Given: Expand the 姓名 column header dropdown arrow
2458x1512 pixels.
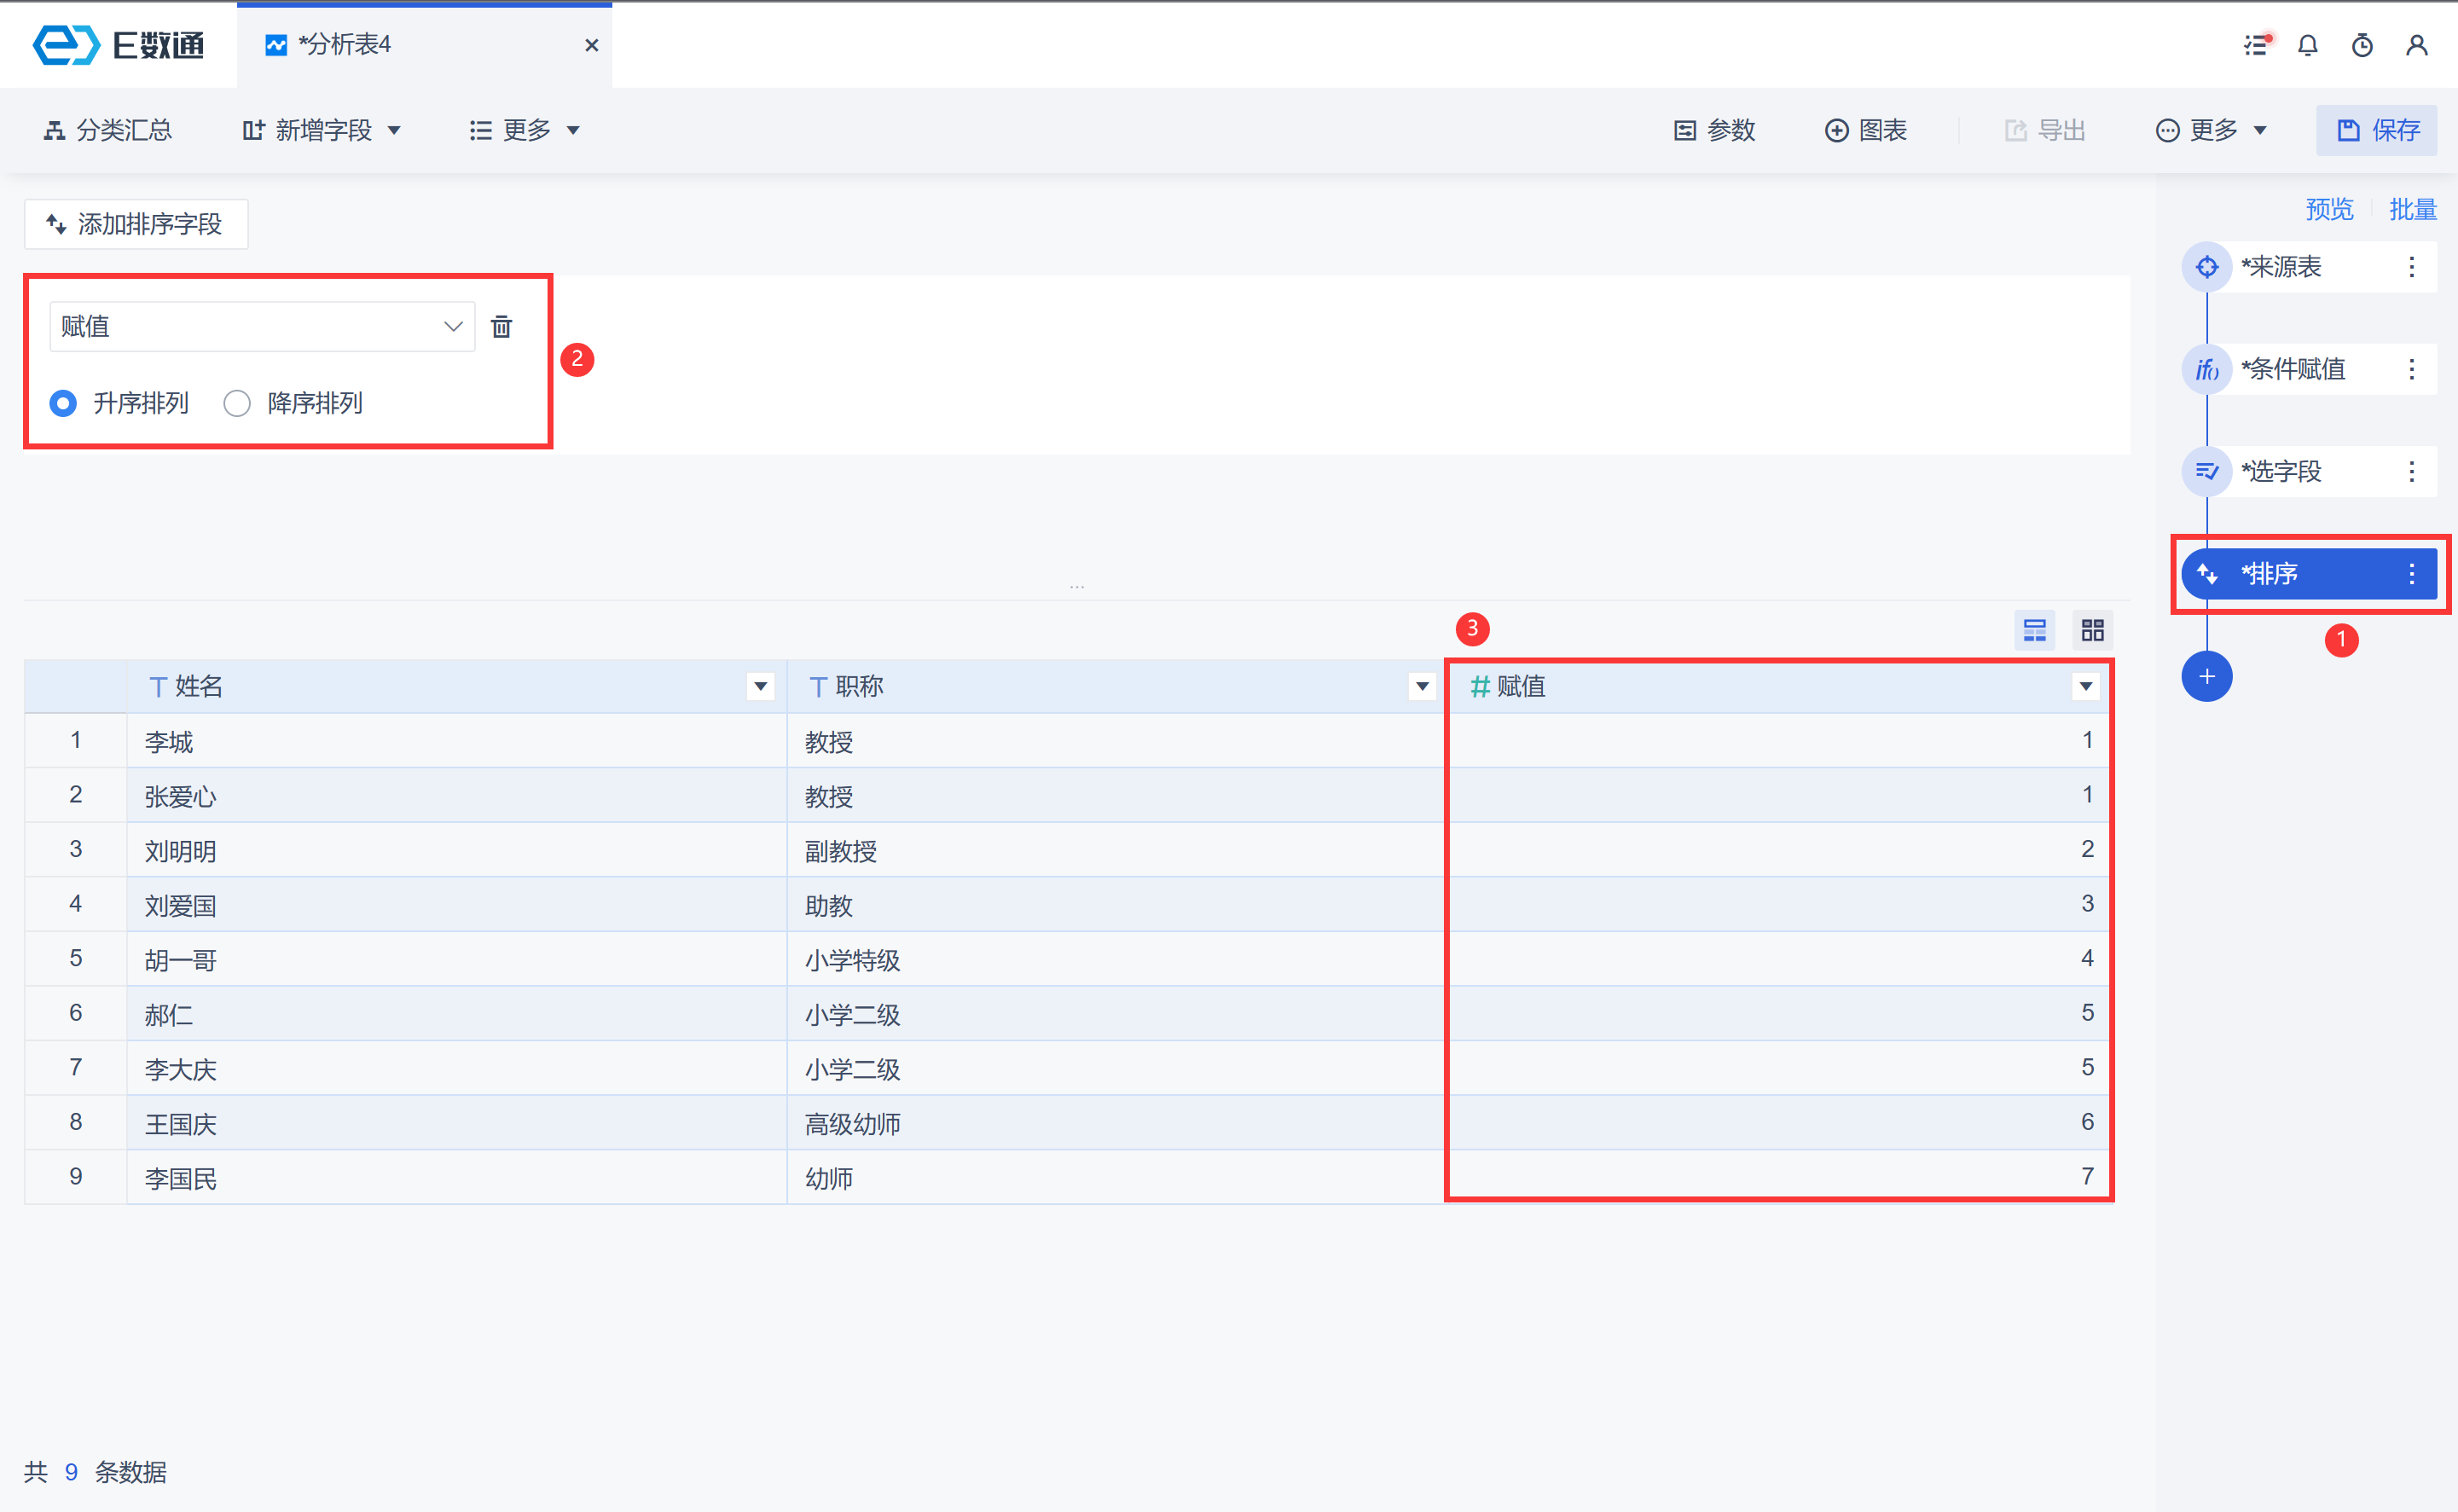Looking at the screenshot, I should 760,686.
